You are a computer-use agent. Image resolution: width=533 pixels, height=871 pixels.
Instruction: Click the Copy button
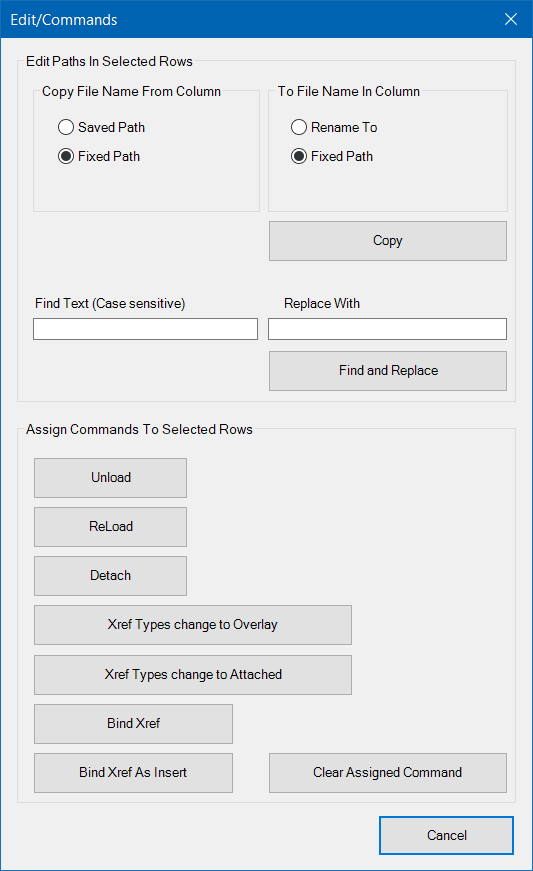point(388,241)
